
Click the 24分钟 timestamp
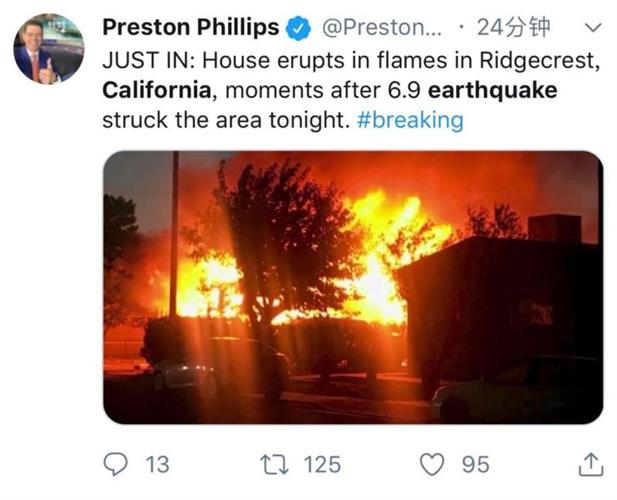point(515,28)
